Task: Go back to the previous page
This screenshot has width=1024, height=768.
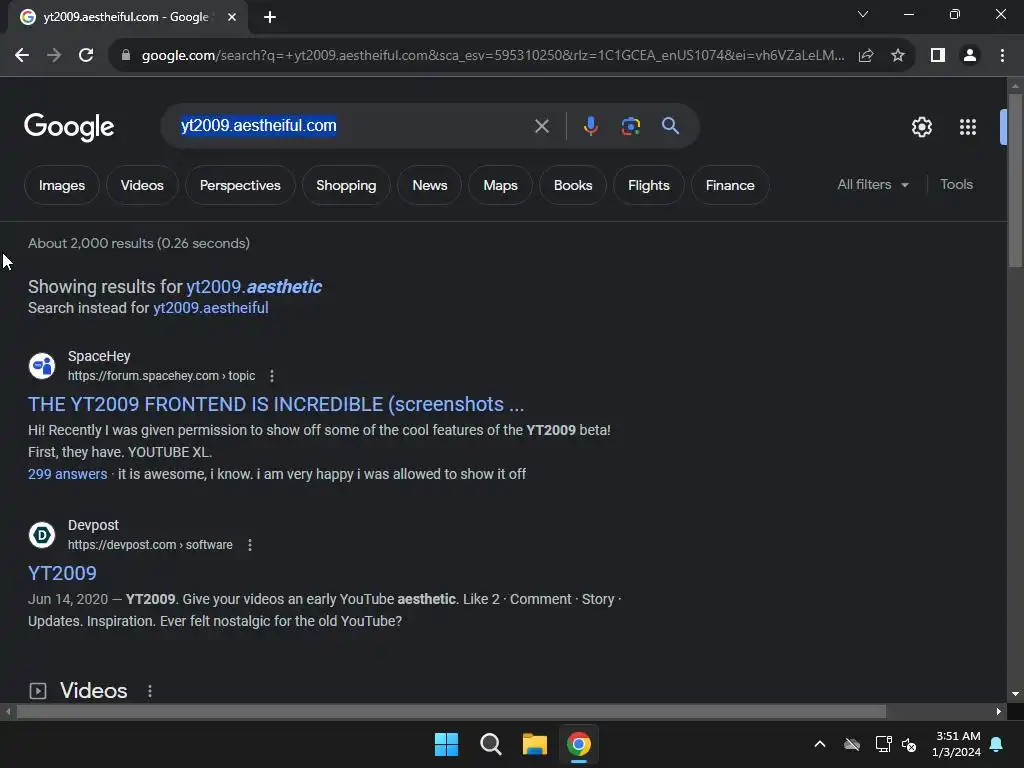Action: click(22, 56)
